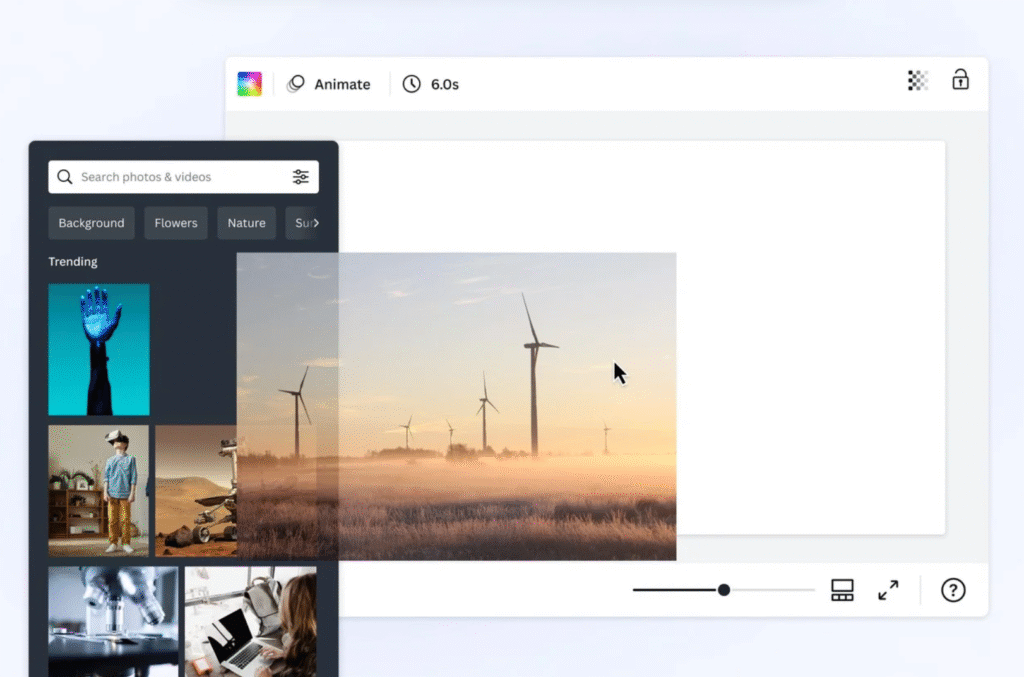Choose the Nature category chip
The image size is (1024, 677).
pos(246,223)
